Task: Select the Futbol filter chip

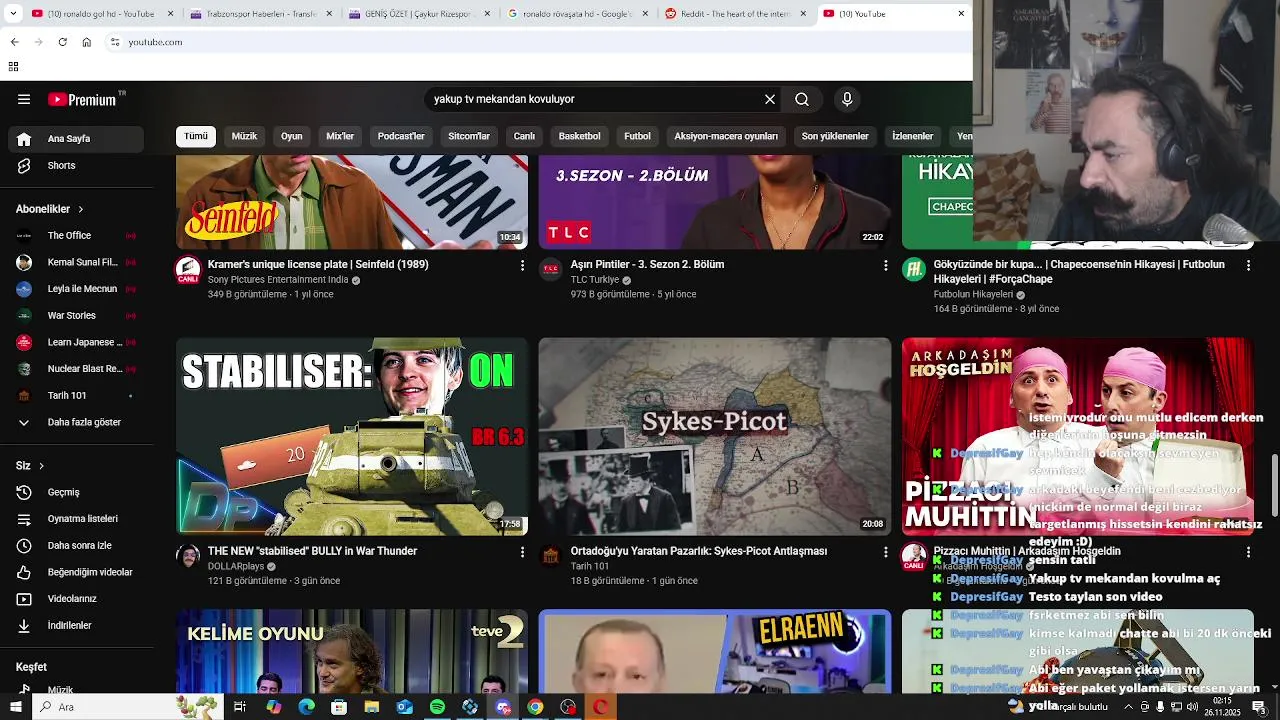Action: pyautogui.click(x=637, y=136)
